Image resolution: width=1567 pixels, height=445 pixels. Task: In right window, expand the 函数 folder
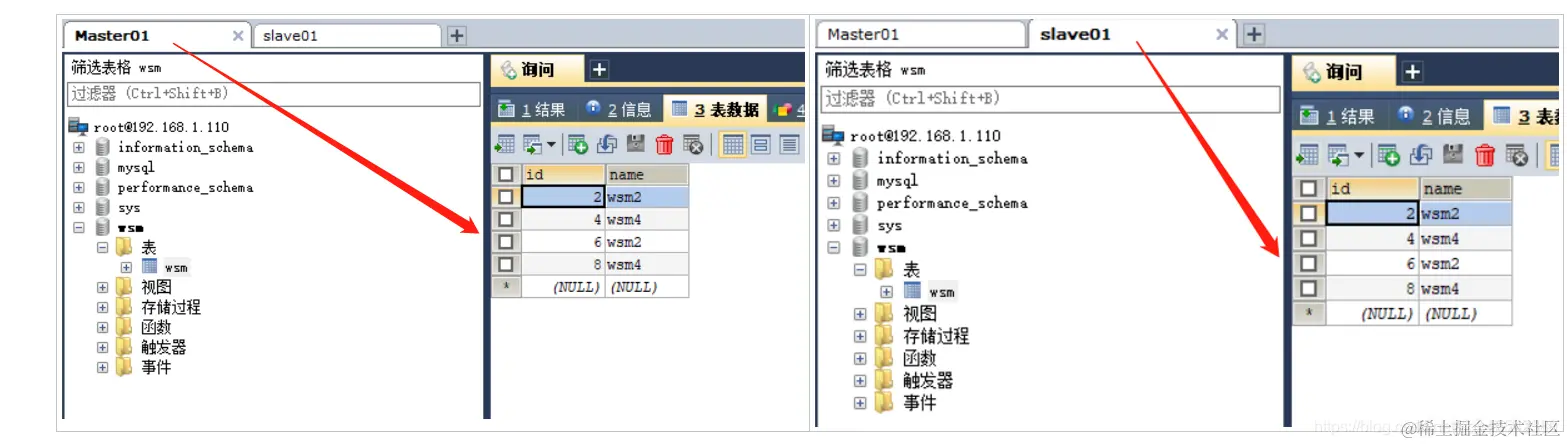pos(860,358)
